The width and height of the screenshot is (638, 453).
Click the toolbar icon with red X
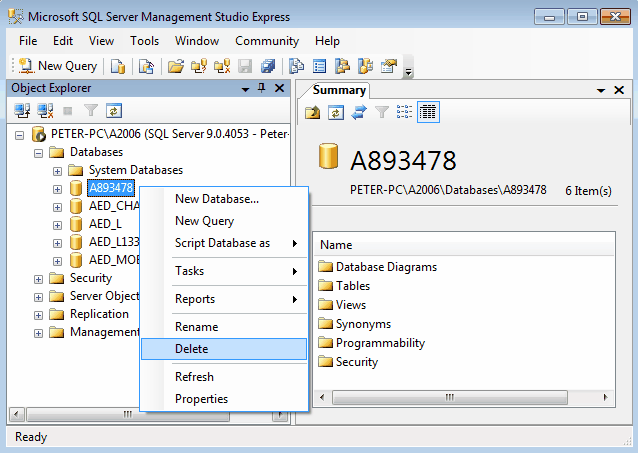(222, 66)
